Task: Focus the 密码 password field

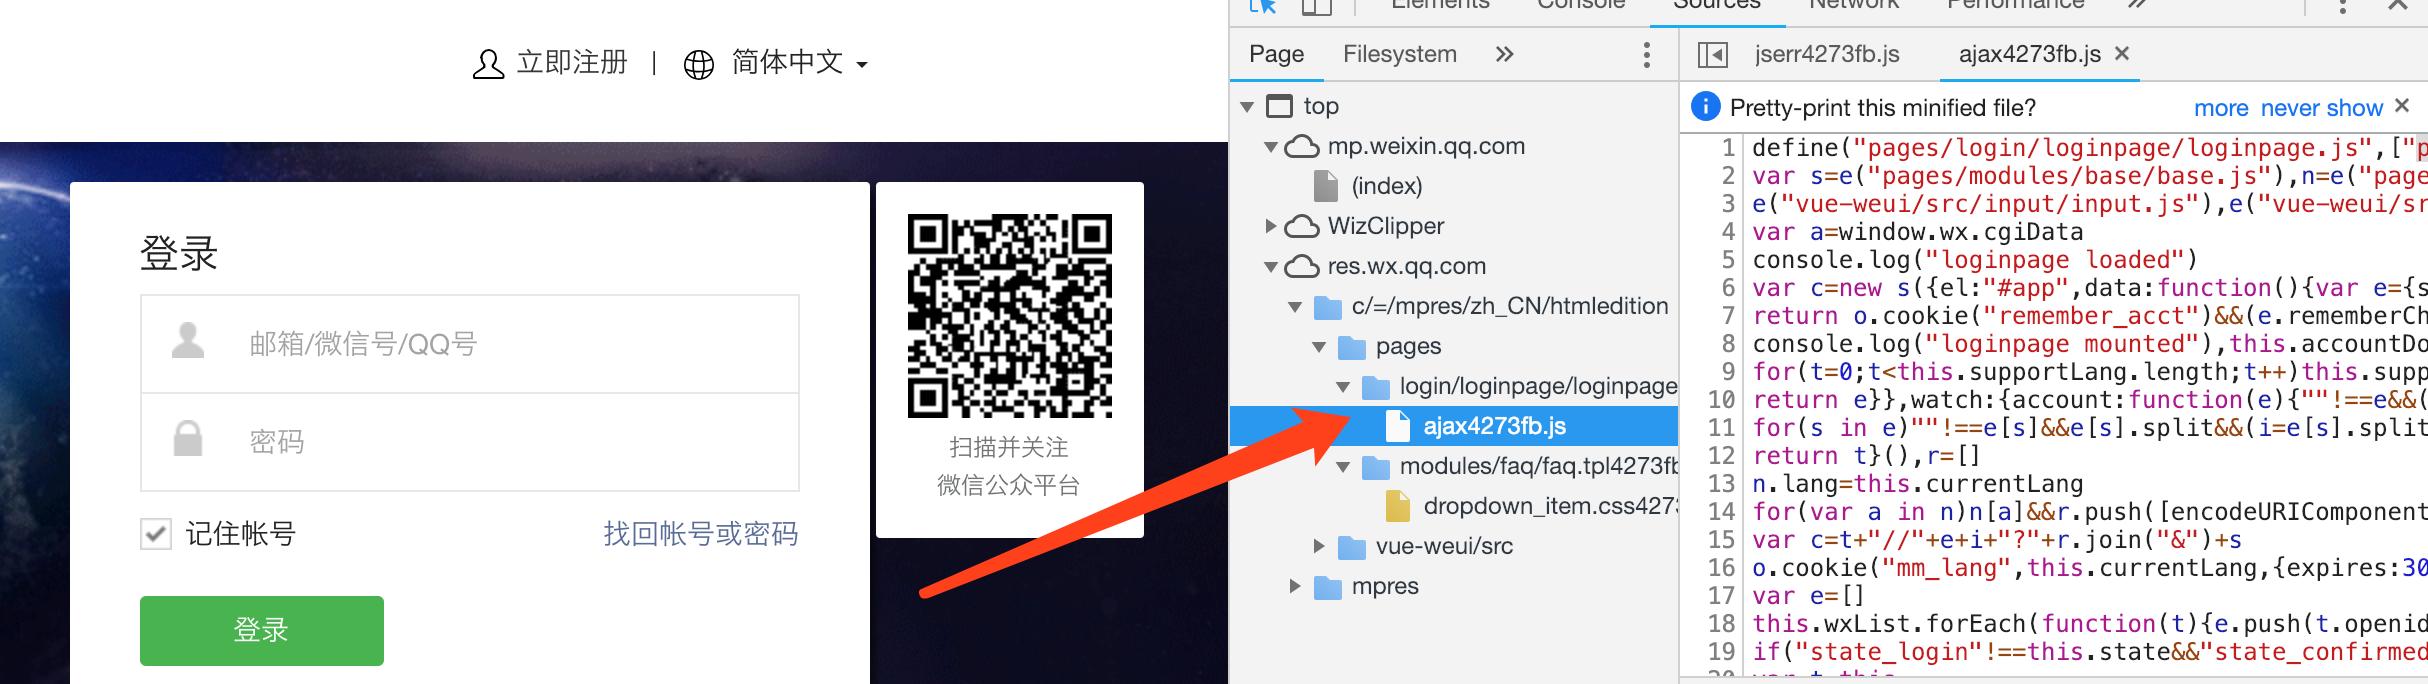Action: [470, 442]
